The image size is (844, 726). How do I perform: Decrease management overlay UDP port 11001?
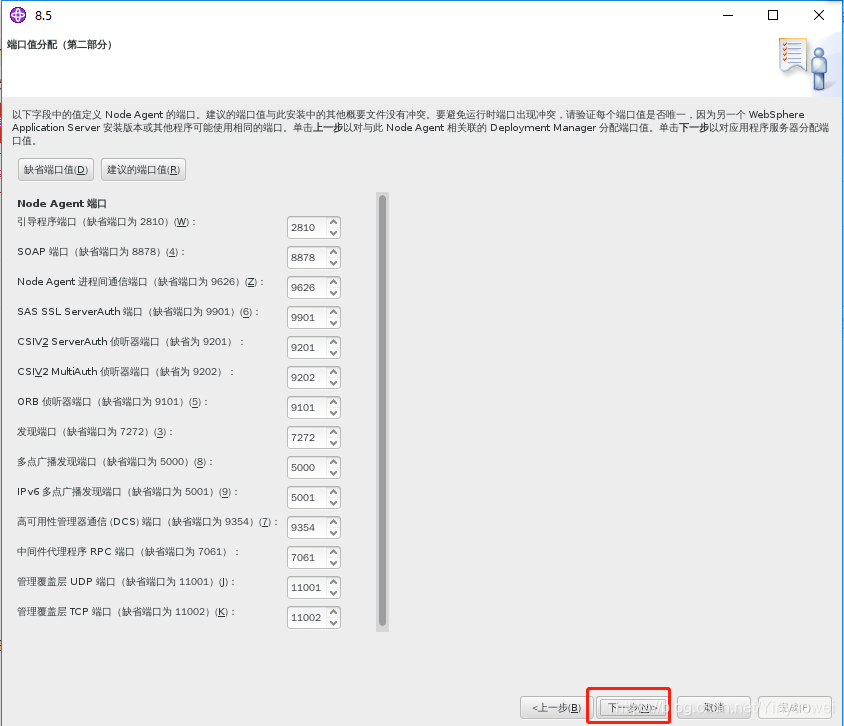click(334, 595)
